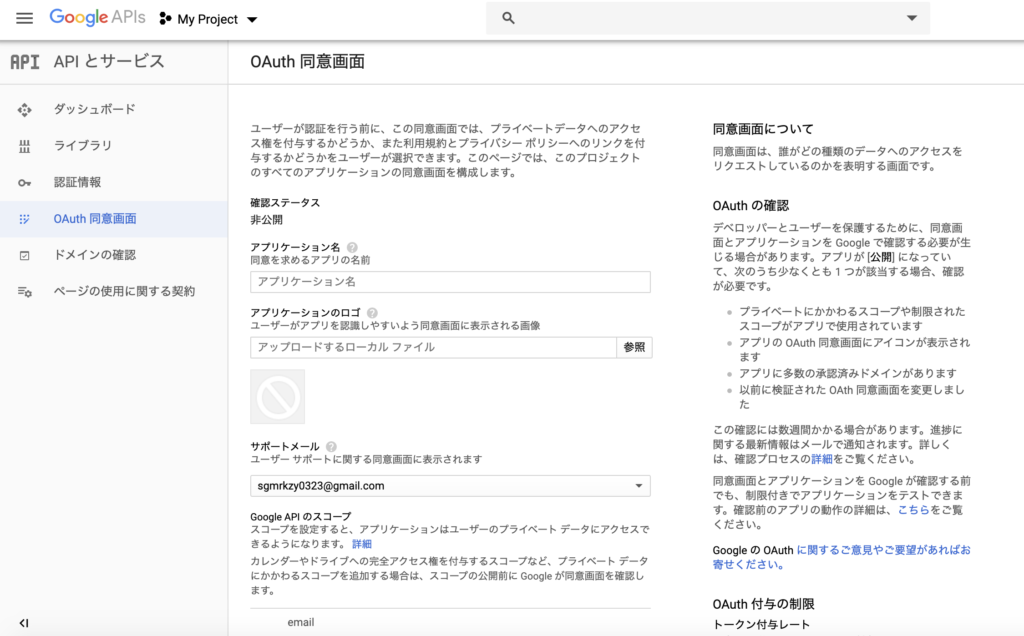Click the project hexagon icon beside My Project
This screenshot has width=1024, height=636.
[x=165, y=19]
